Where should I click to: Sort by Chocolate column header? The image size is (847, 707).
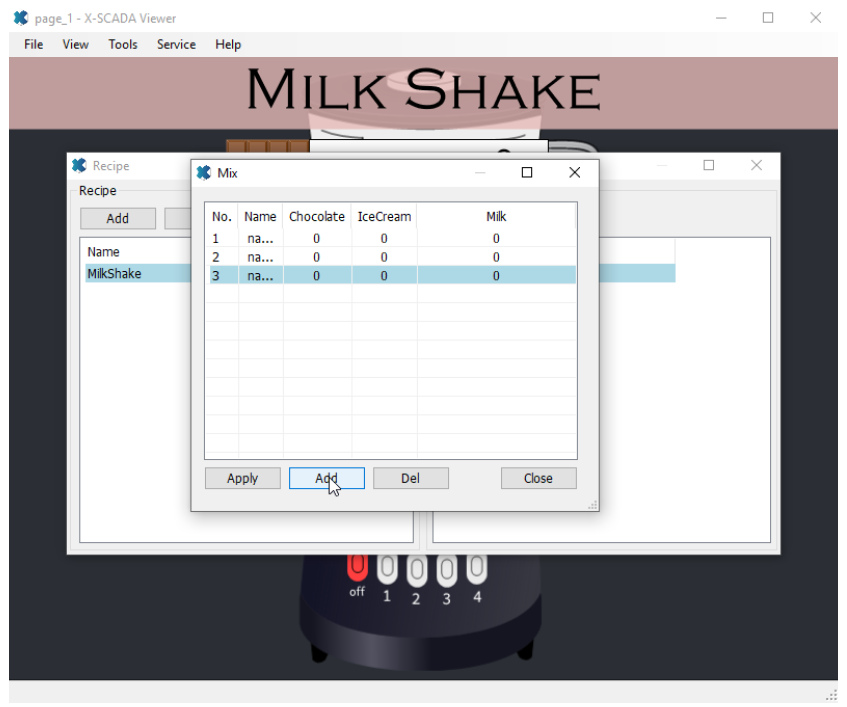(317, 217)
